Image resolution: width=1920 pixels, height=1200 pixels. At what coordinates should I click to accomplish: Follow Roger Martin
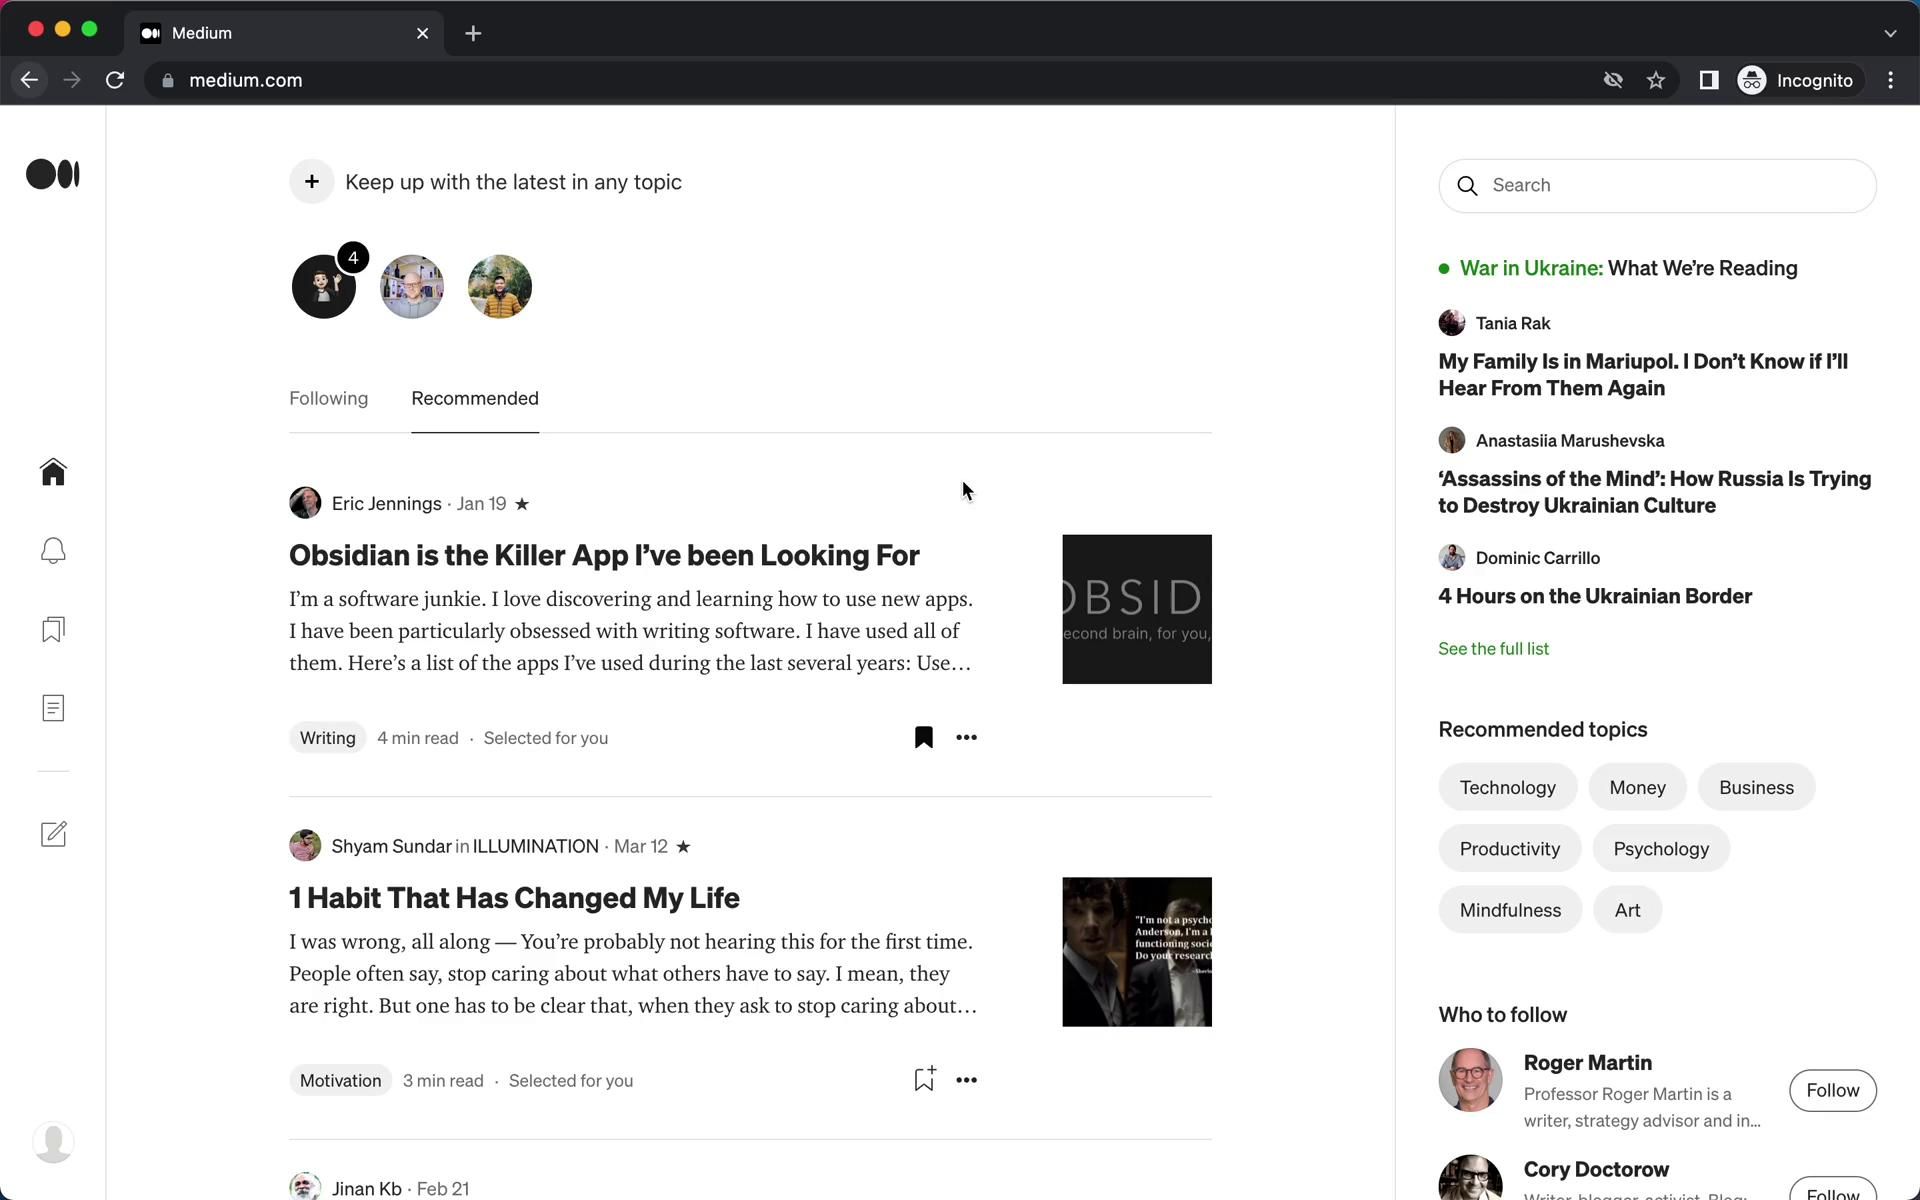pyautogui.click(x=1832, y=1090)
